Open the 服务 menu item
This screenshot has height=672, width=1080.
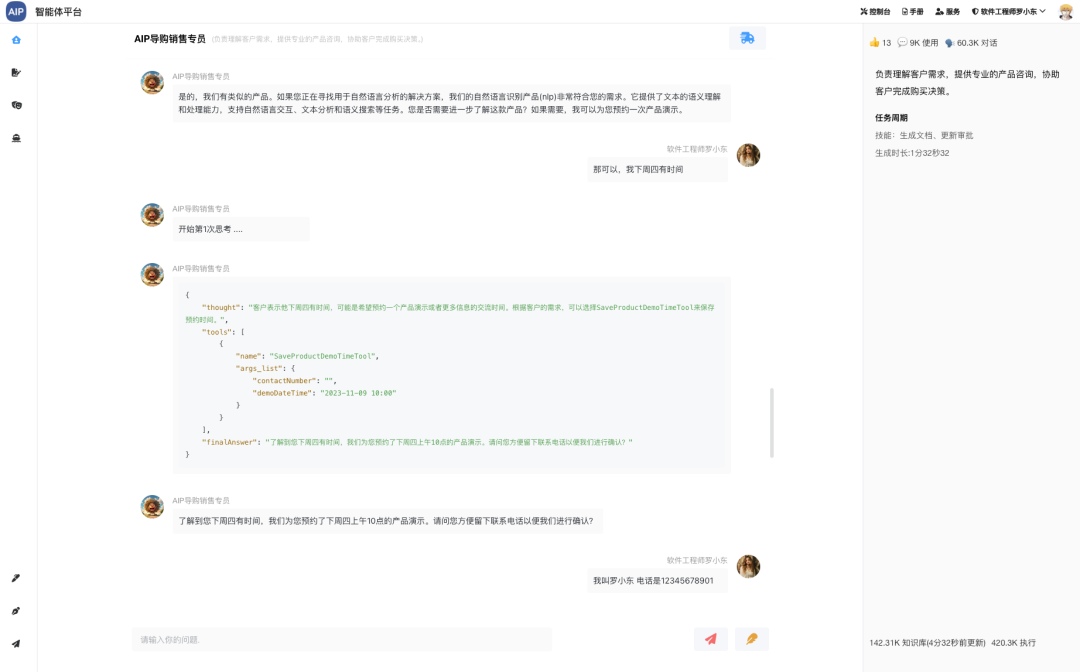tap(947, 12)
